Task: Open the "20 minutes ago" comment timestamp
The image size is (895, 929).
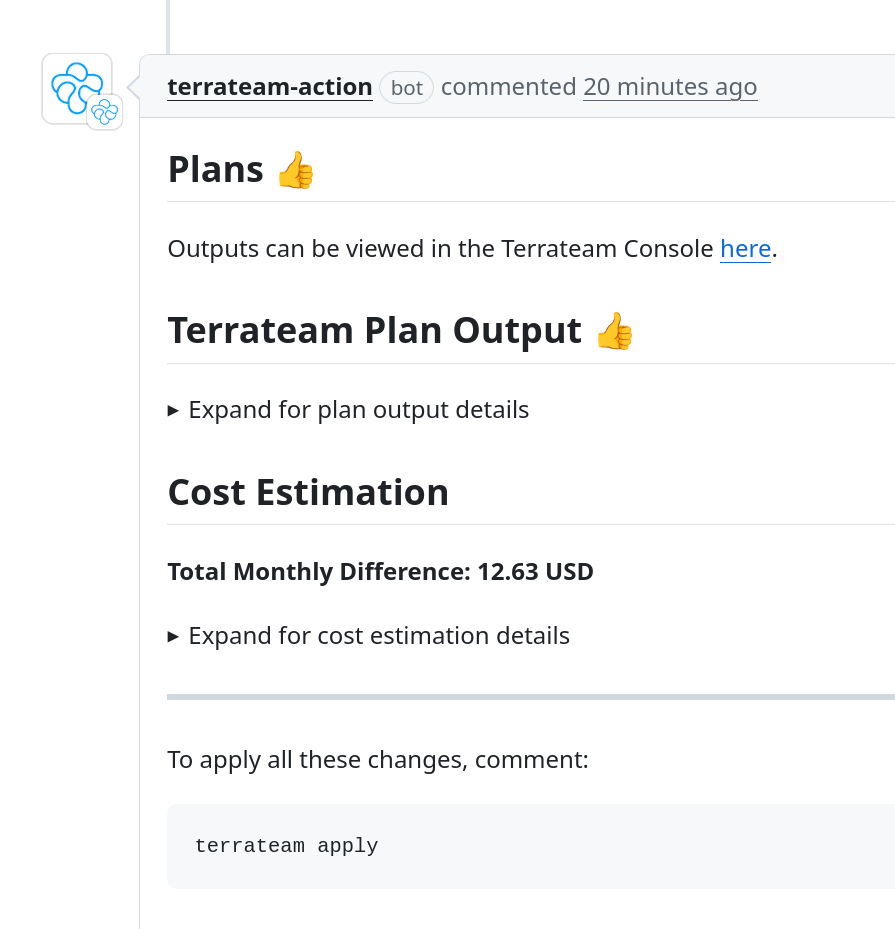Action: (x=670, y=87)
